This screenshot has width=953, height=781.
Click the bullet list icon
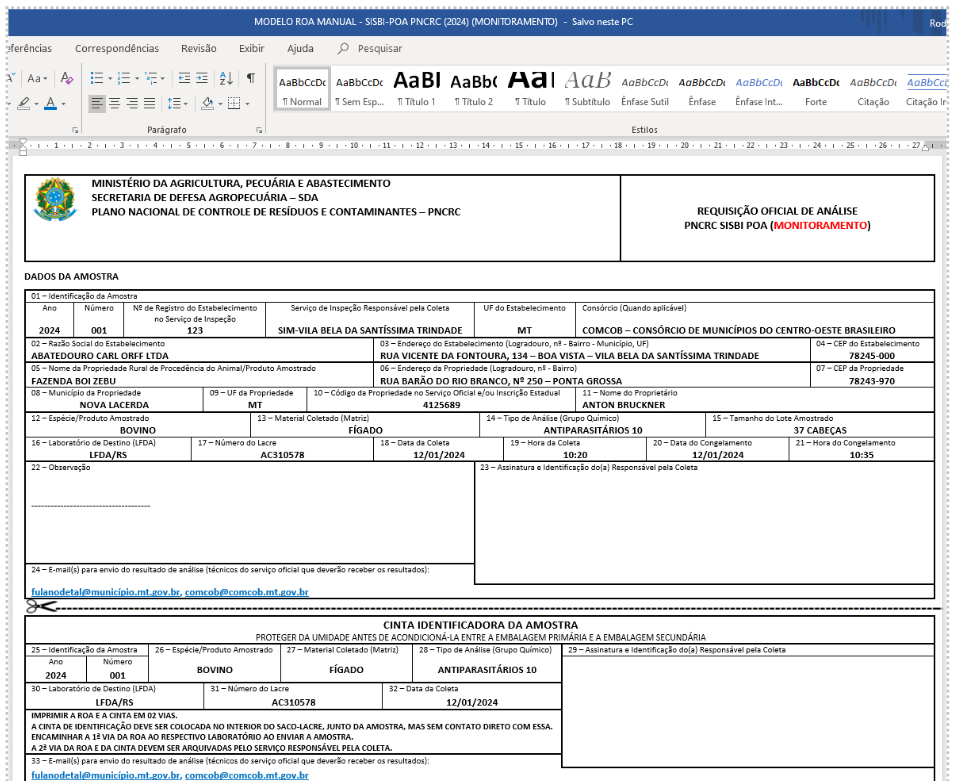pyautogui.click(x=97, y=78)
